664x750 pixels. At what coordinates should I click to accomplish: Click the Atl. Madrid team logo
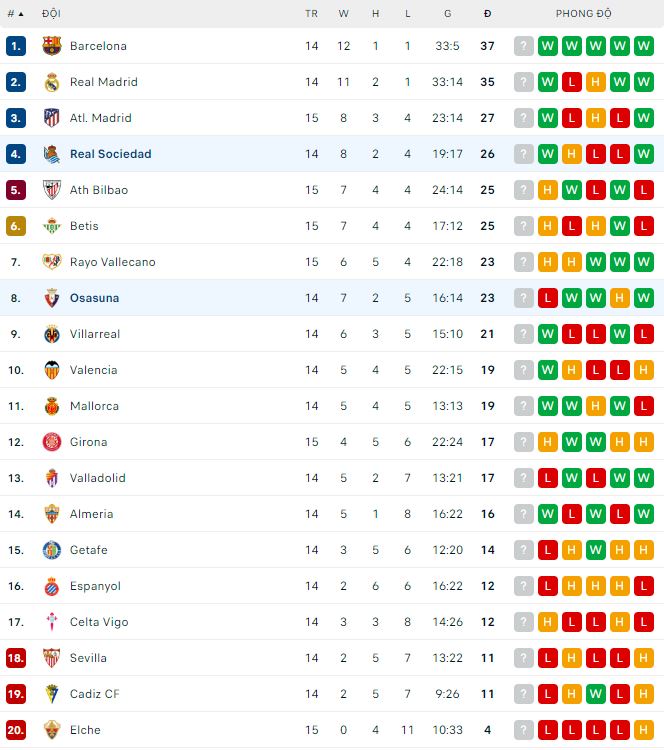(52, 118)
